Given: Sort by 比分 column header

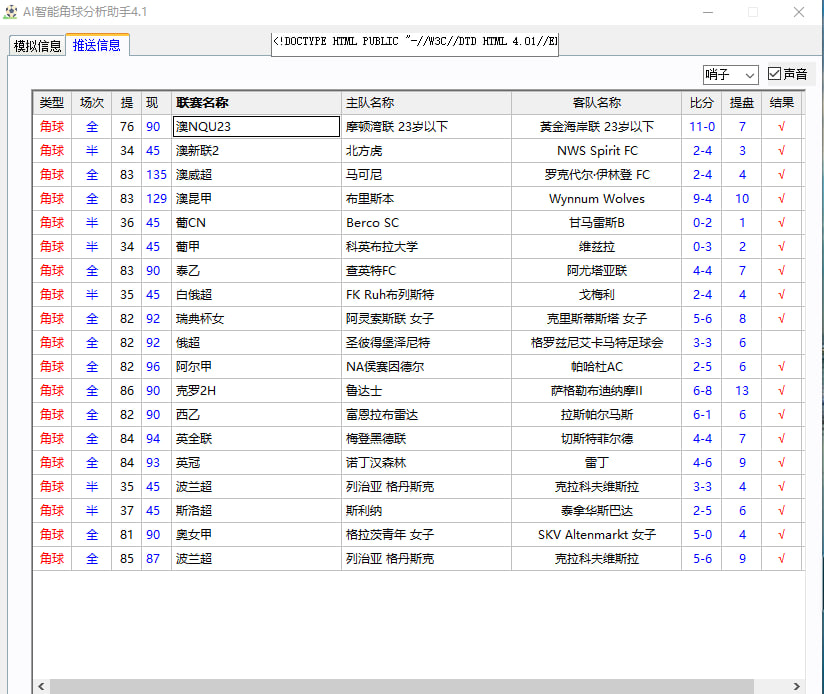Looking at the screenshot, I should pyautogui.click(x=702, y=102).
